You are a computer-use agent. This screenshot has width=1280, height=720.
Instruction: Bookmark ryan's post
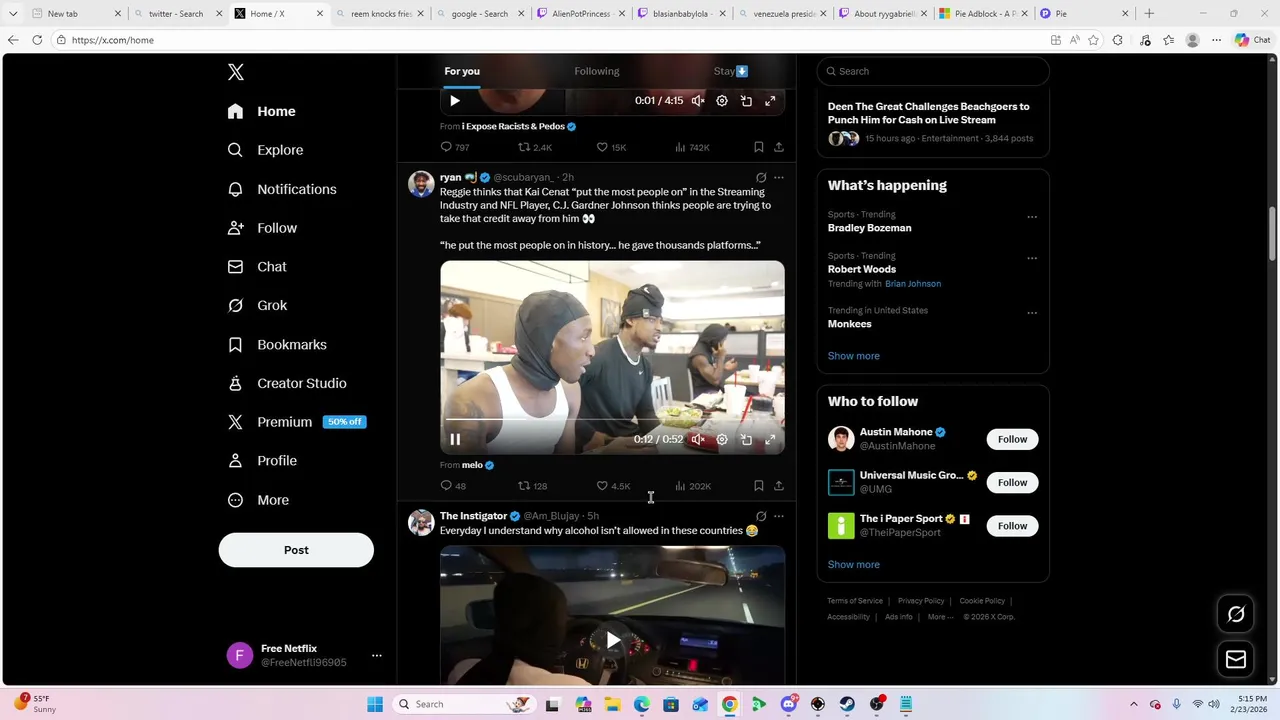pyautogui.click(x=759, y=486)
